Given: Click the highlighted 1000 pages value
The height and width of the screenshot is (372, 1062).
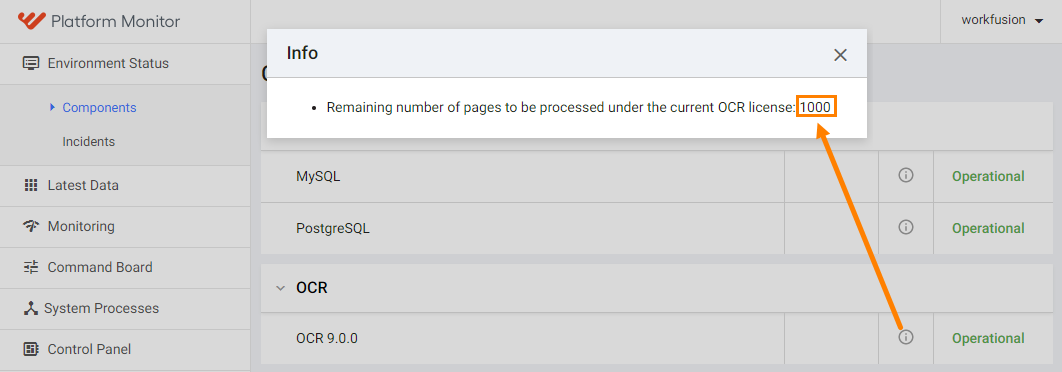Looking at the screenshot, I should coord(816,107).
